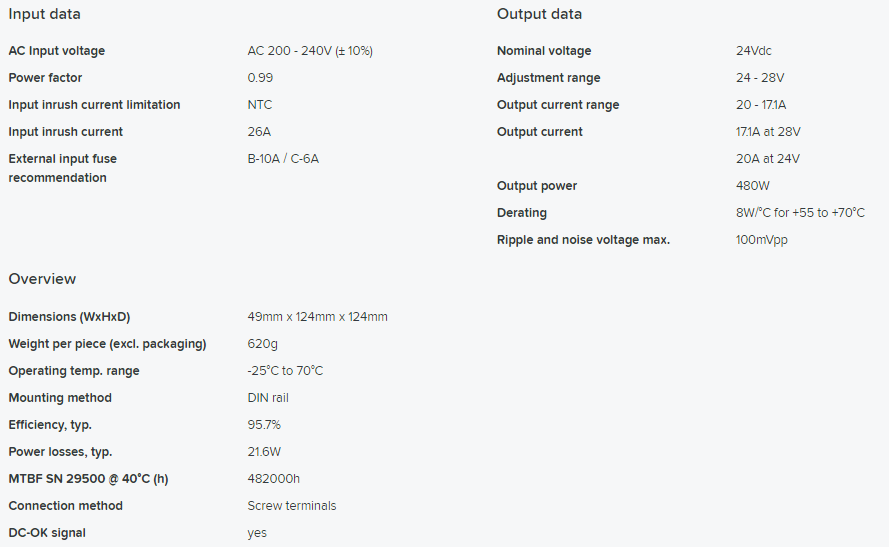Screen dimensions: 889x547
Task: Click the 620g weight value
Action: tap(261, 344)
